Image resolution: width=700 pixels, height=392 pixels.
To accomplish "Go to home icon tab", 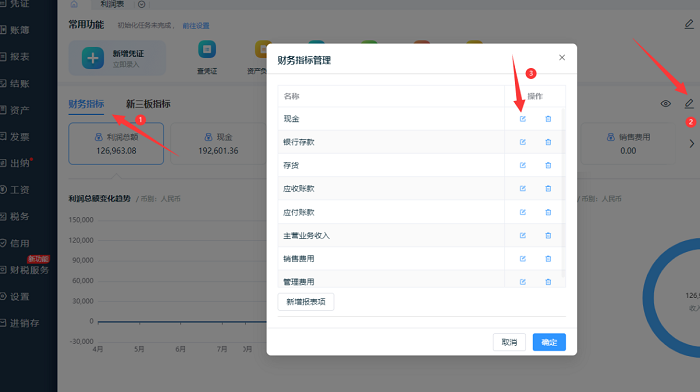I will coord(74,4).
